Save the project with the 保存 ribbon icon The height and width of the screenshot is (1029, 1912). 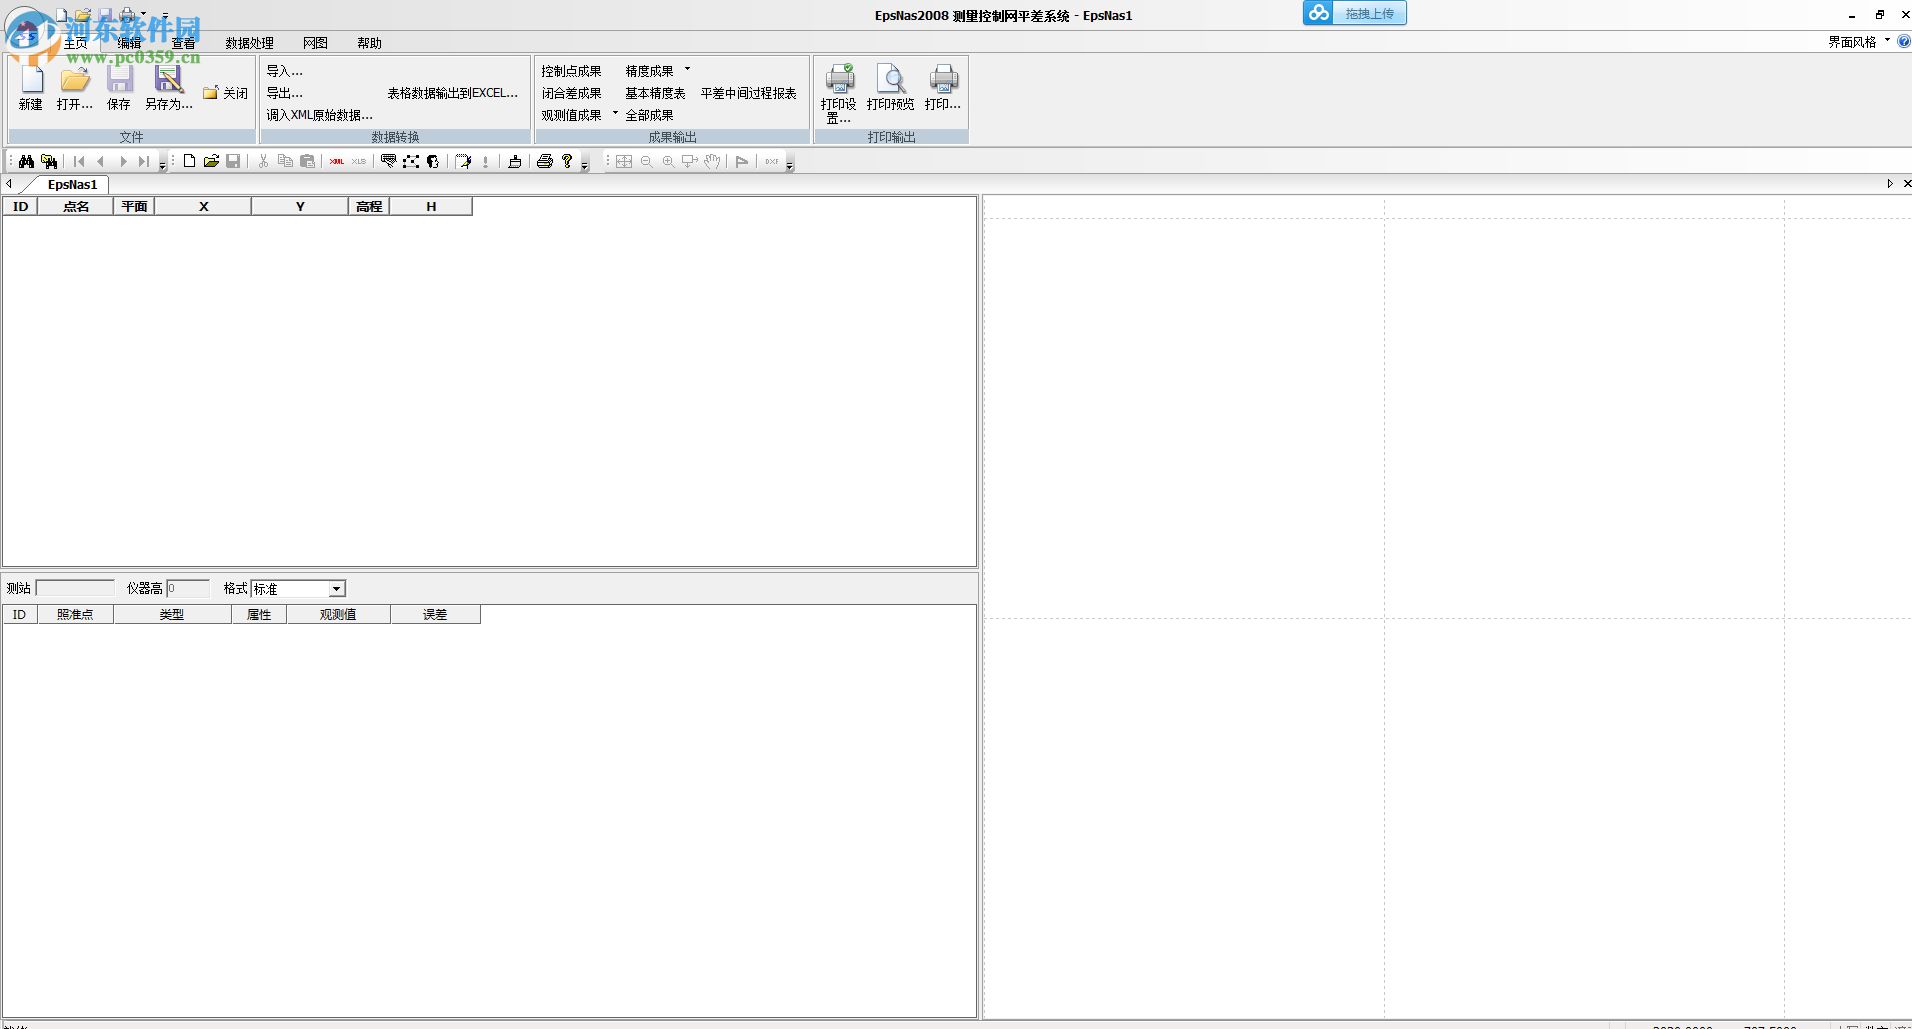point(119,88)
